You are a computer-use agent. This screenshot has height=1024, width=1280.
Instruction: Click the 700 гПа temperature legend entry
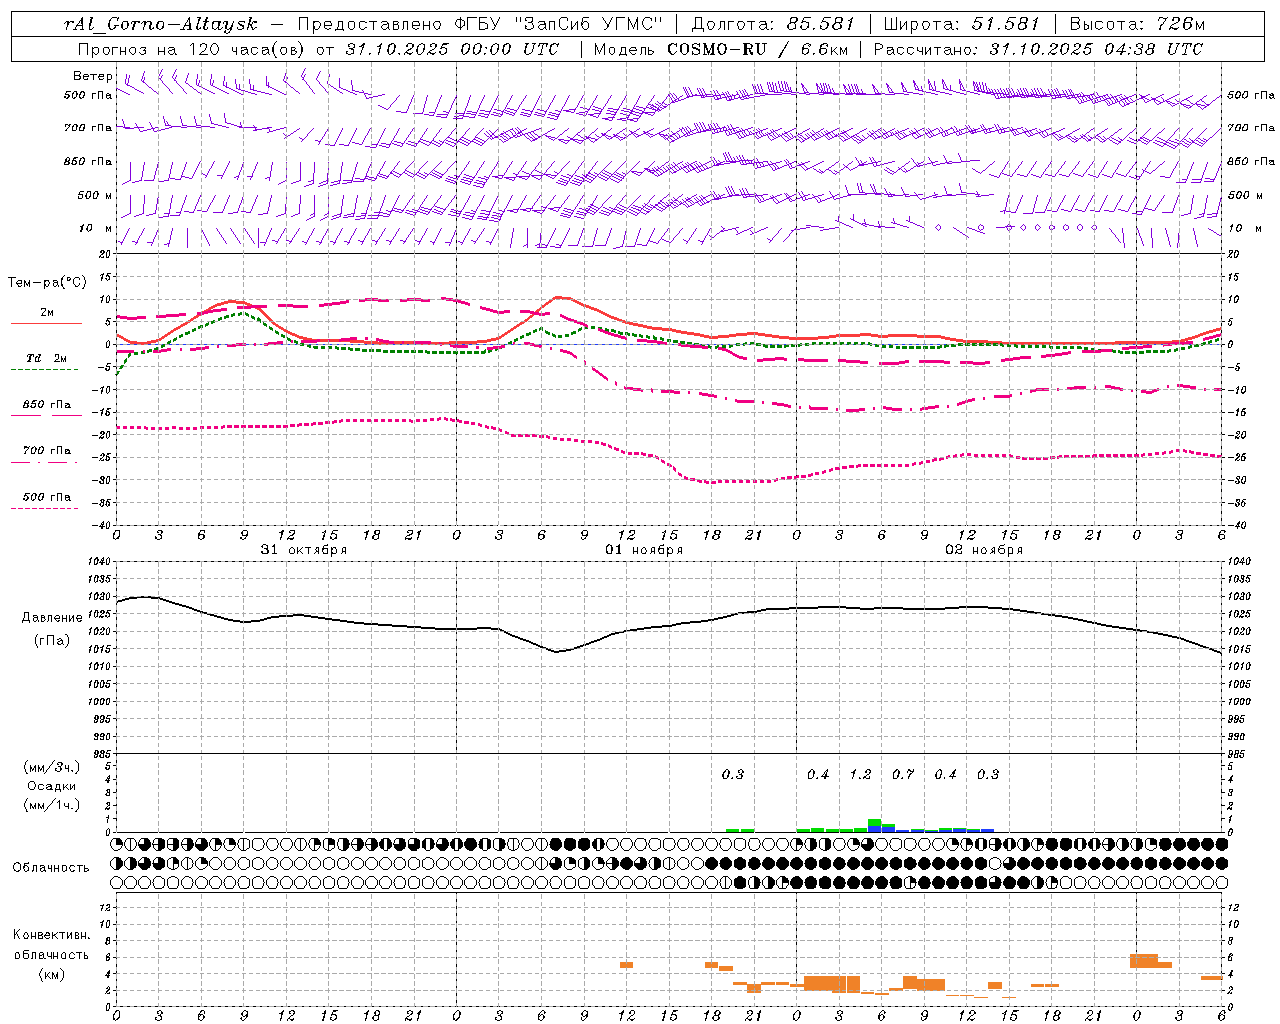47,451
